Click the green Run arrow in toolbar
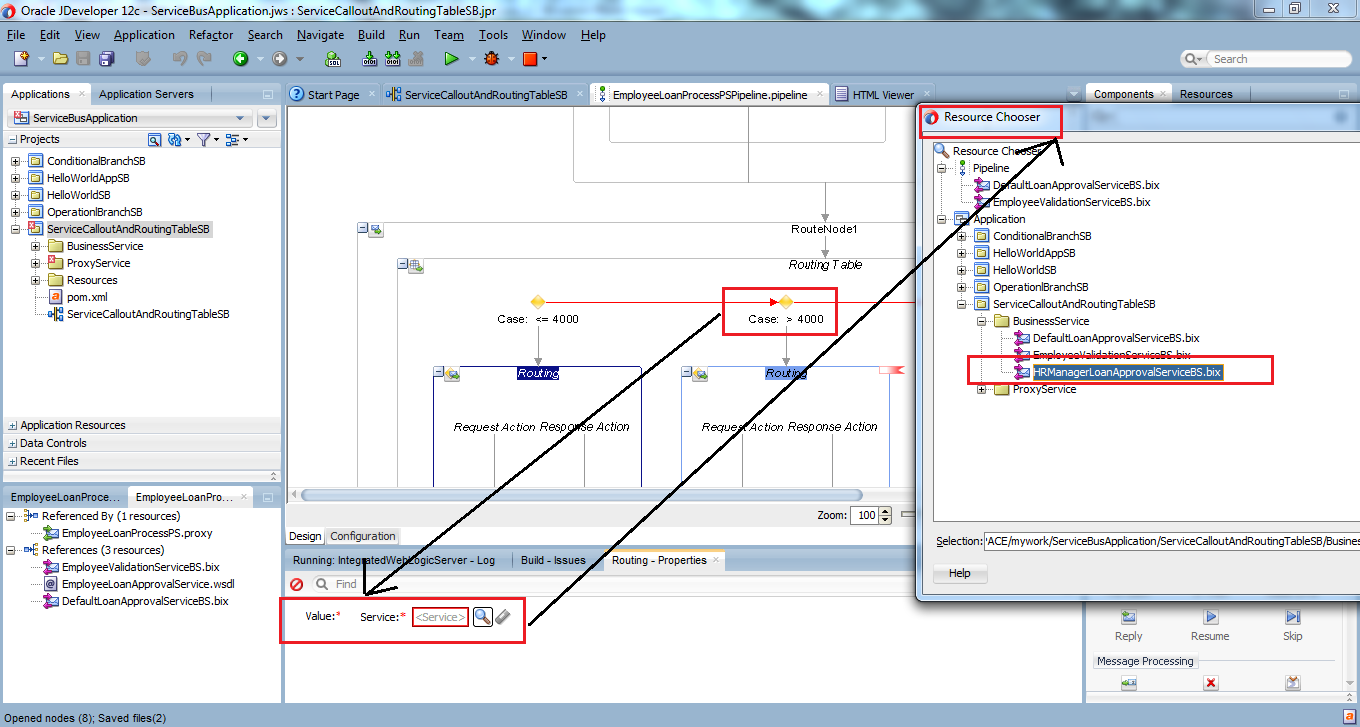Image resolution: width=1360 pixels, height=727 pixels. 451,59
